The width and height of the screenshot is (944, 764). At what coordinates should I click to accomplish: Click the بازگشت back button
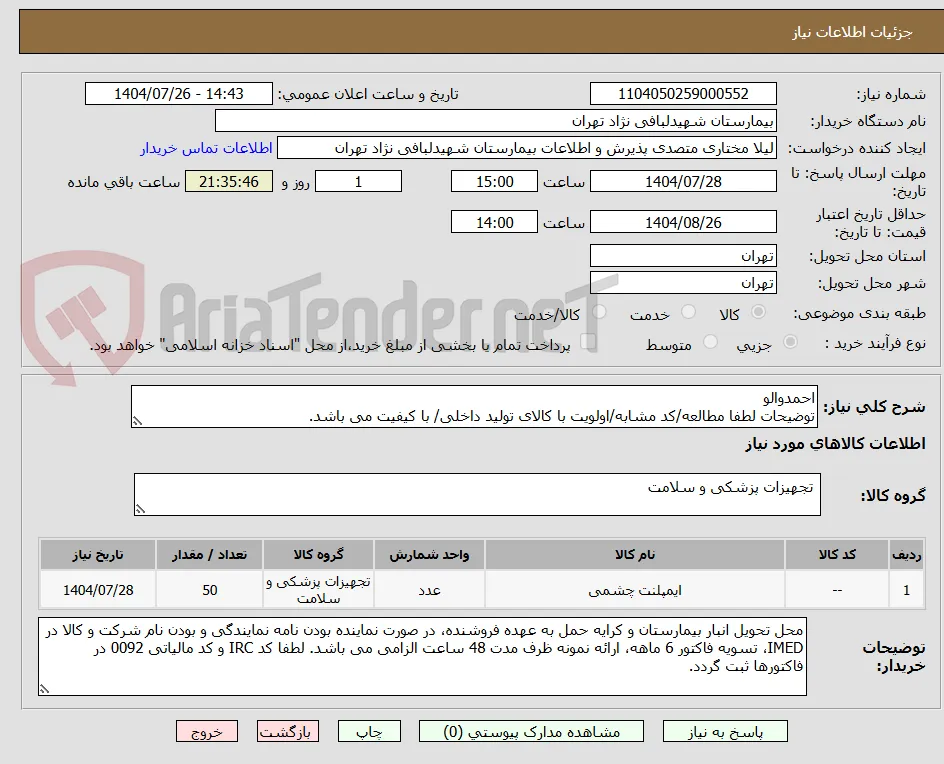pos(288,731)
